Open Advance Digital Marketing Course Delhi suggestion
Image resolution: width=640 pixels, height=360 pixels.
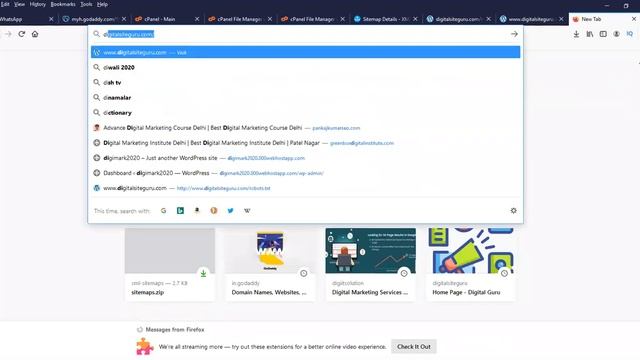(305, 128)
